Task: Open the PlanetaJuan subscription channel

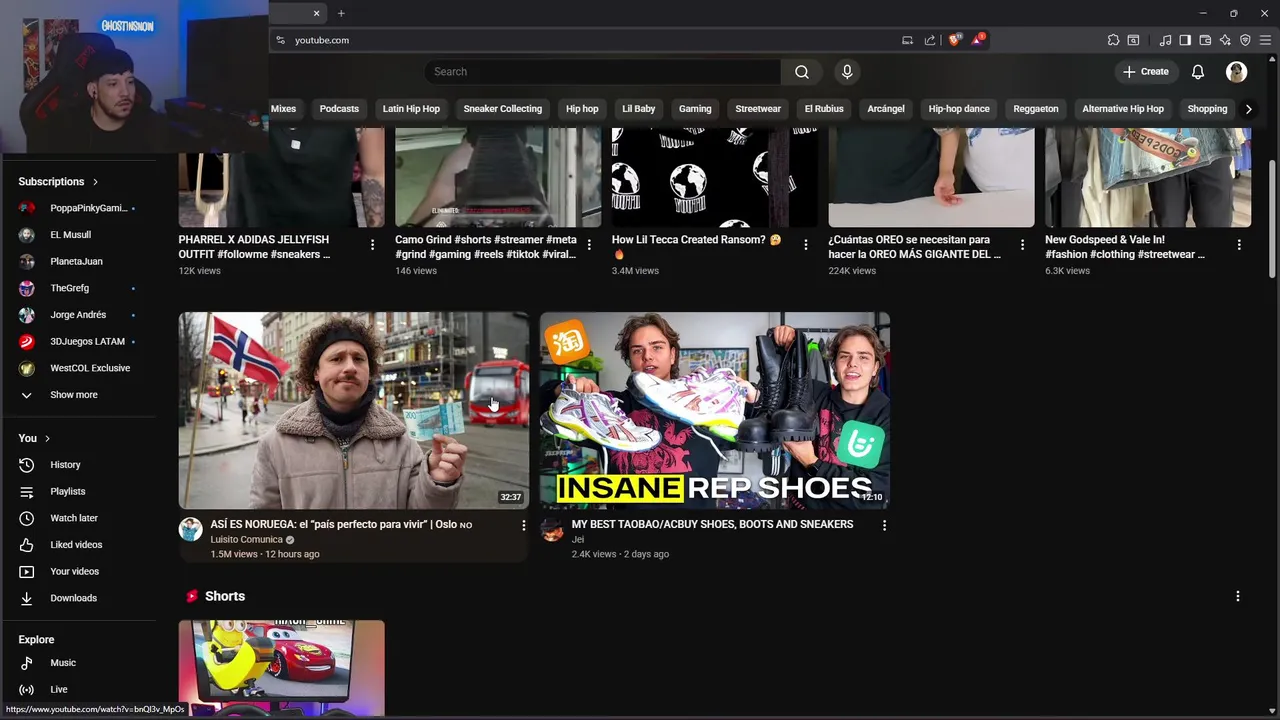Action: point(75,262)
